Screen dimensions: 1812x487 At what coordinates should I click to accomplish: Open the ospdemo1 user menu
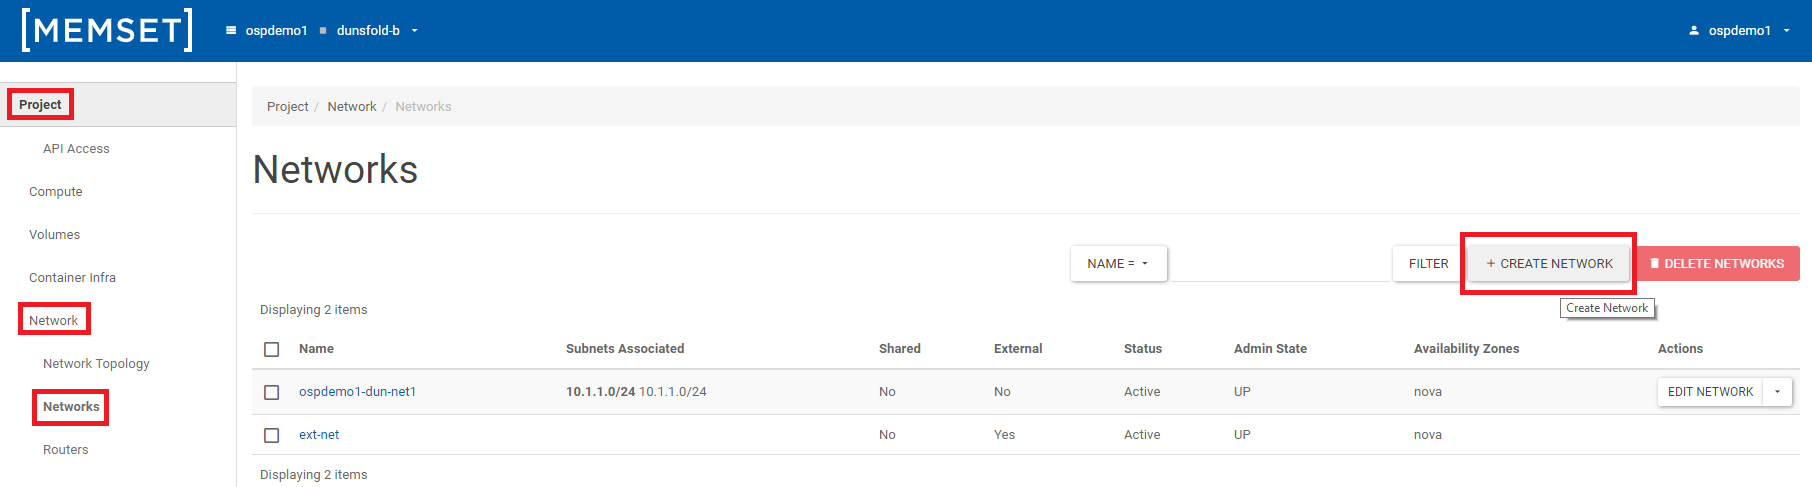tap(1740, 31)
